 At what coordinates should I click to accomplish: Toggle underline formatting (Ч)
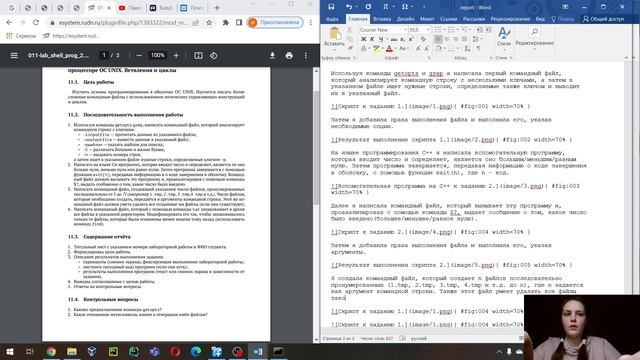[x=381, y=39]
